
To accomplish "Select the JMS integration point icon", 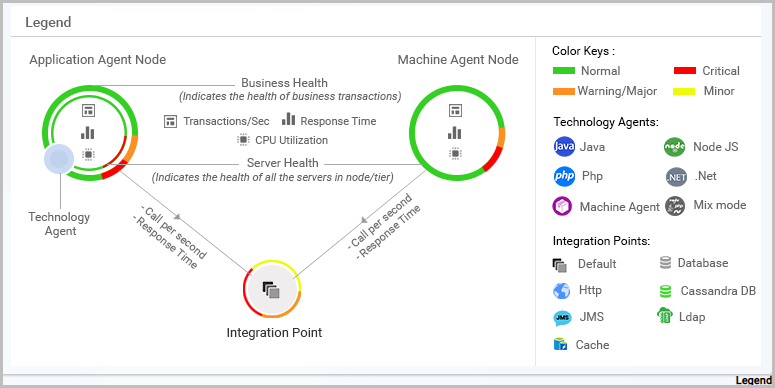I will pyautogui.click(x=562, y=318).
